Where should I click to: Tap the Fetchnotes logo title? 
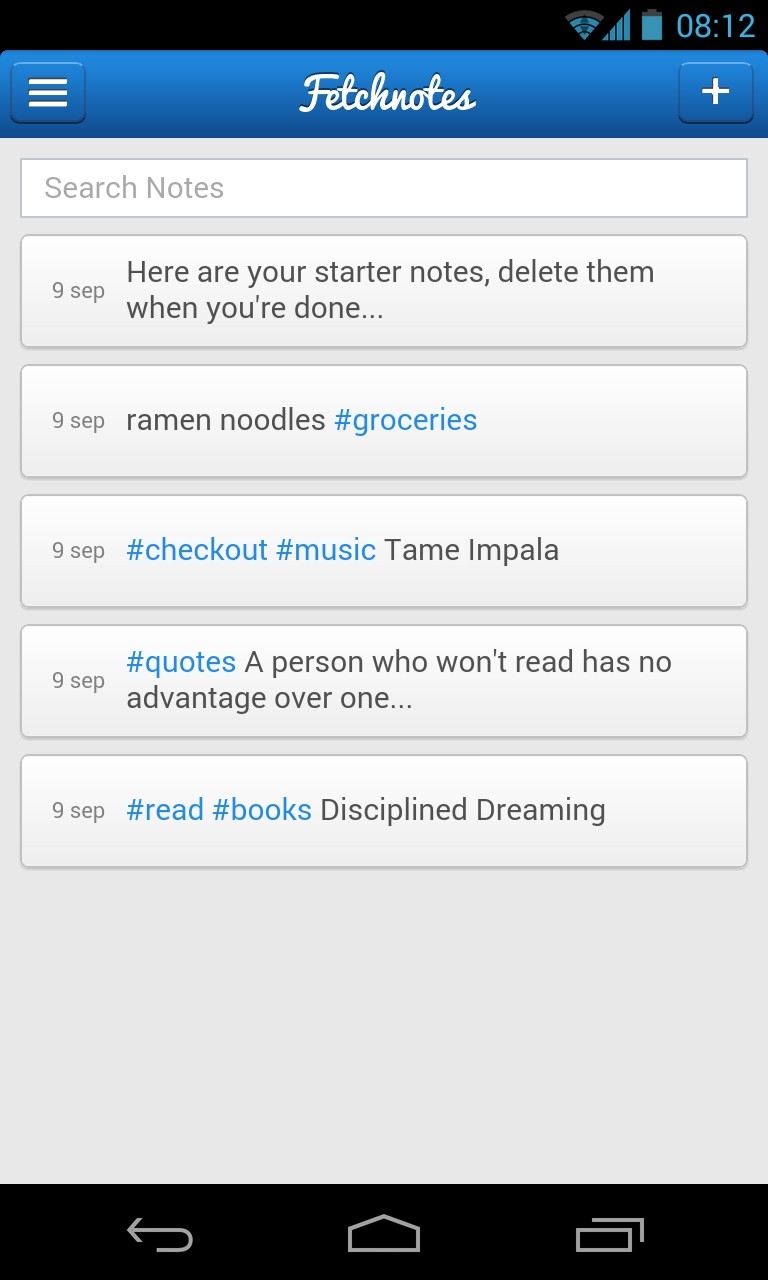[x=387, y=94]
